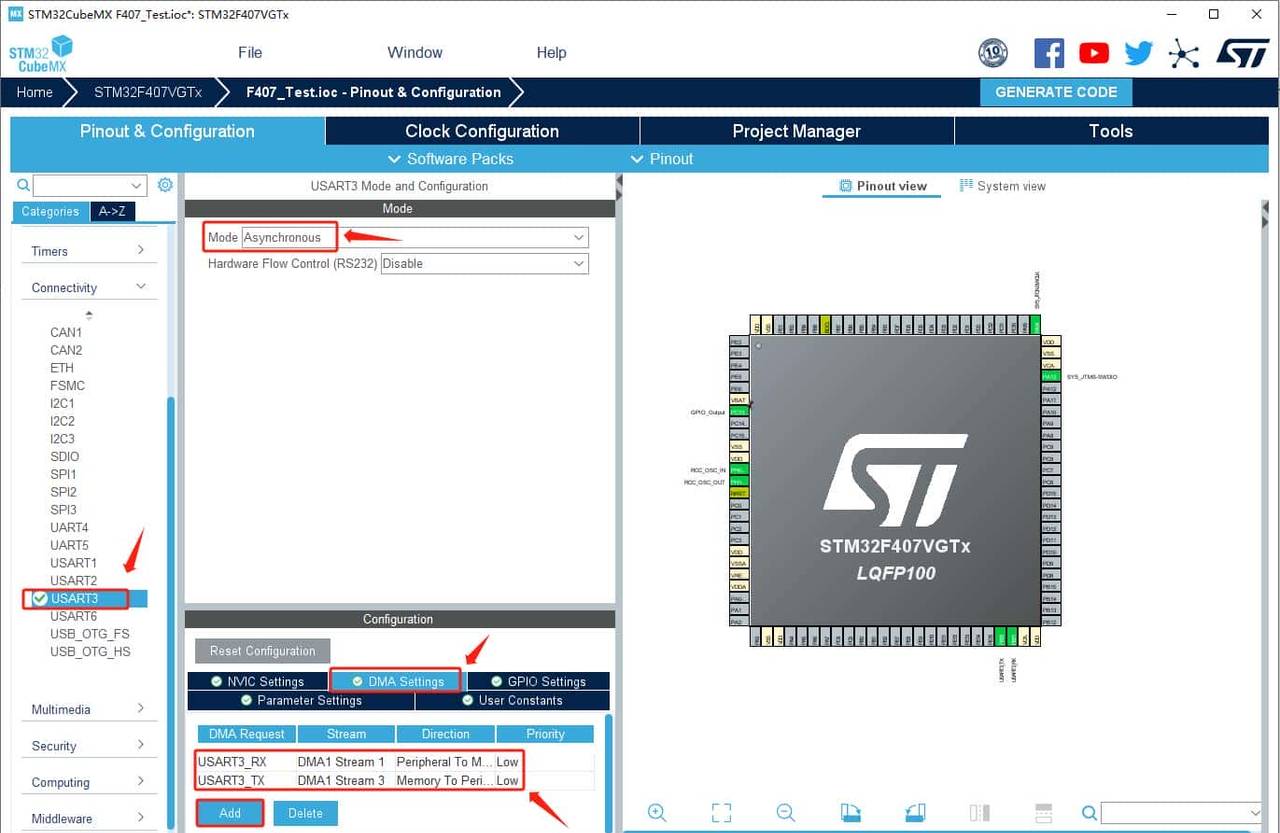The image size is (1280, 833).
Task: Click the zoom in icon below pinout view
Action: pos(657,812)
